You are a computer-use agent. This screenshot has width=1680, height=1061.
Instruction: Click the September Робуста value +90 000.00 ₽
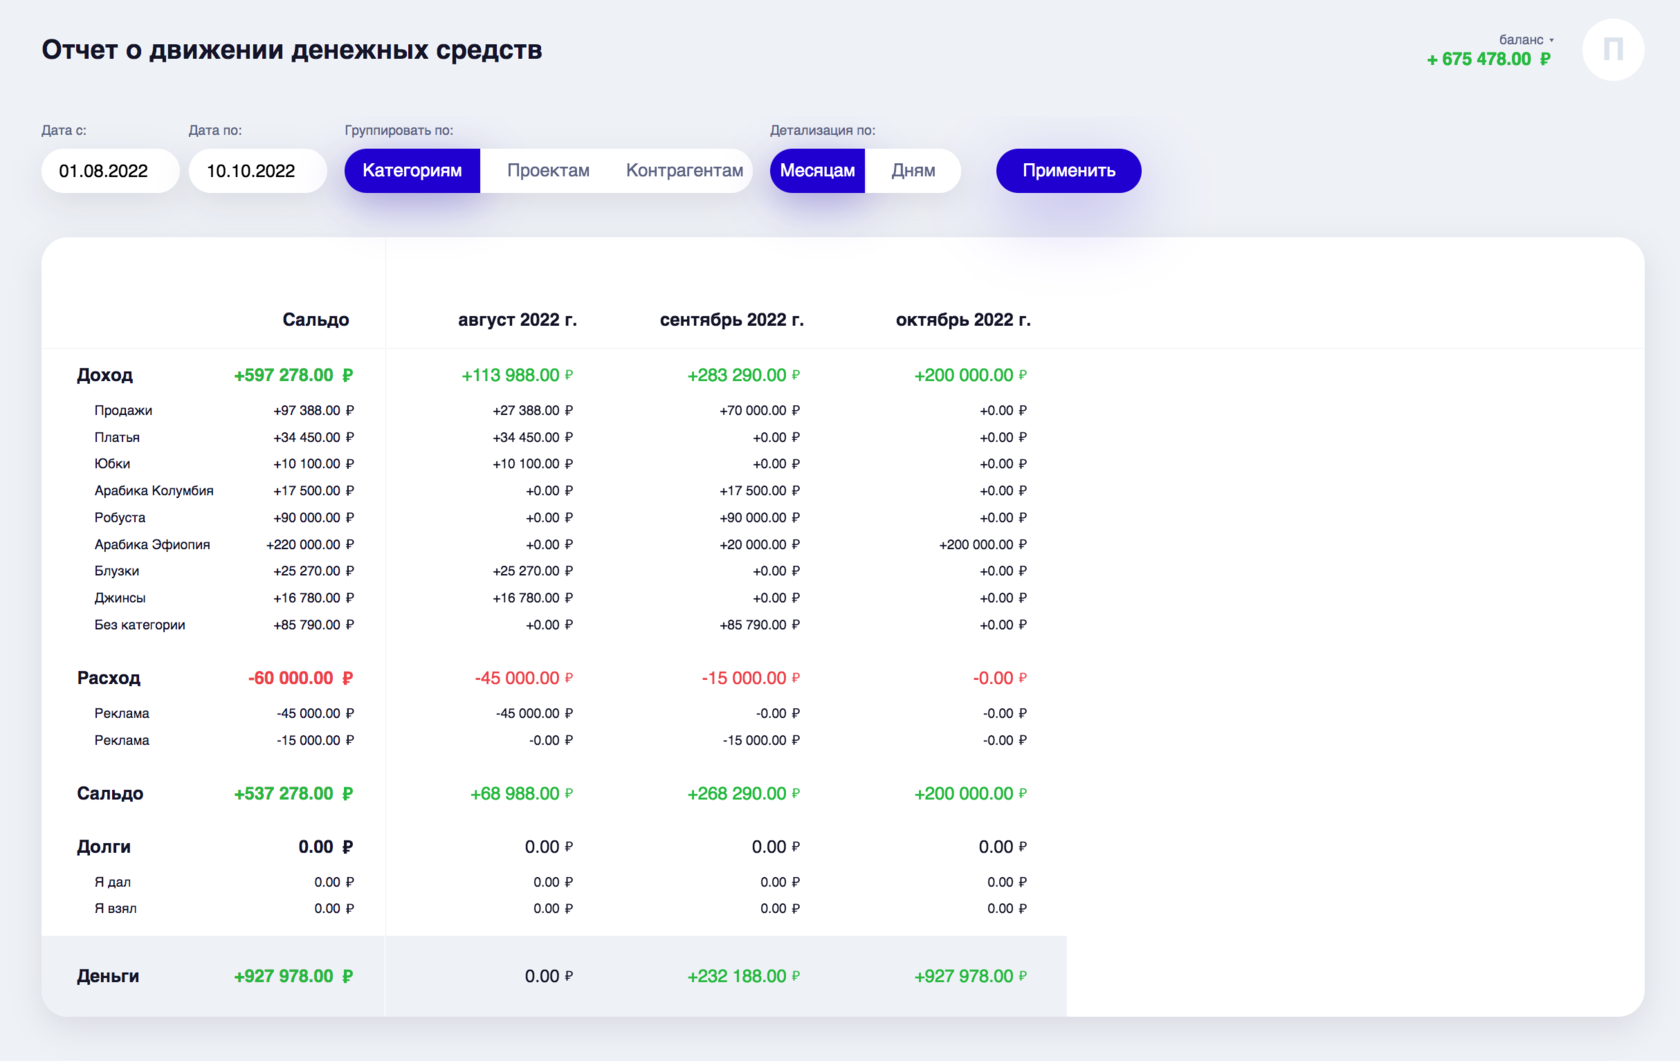(x=760, y=518)
